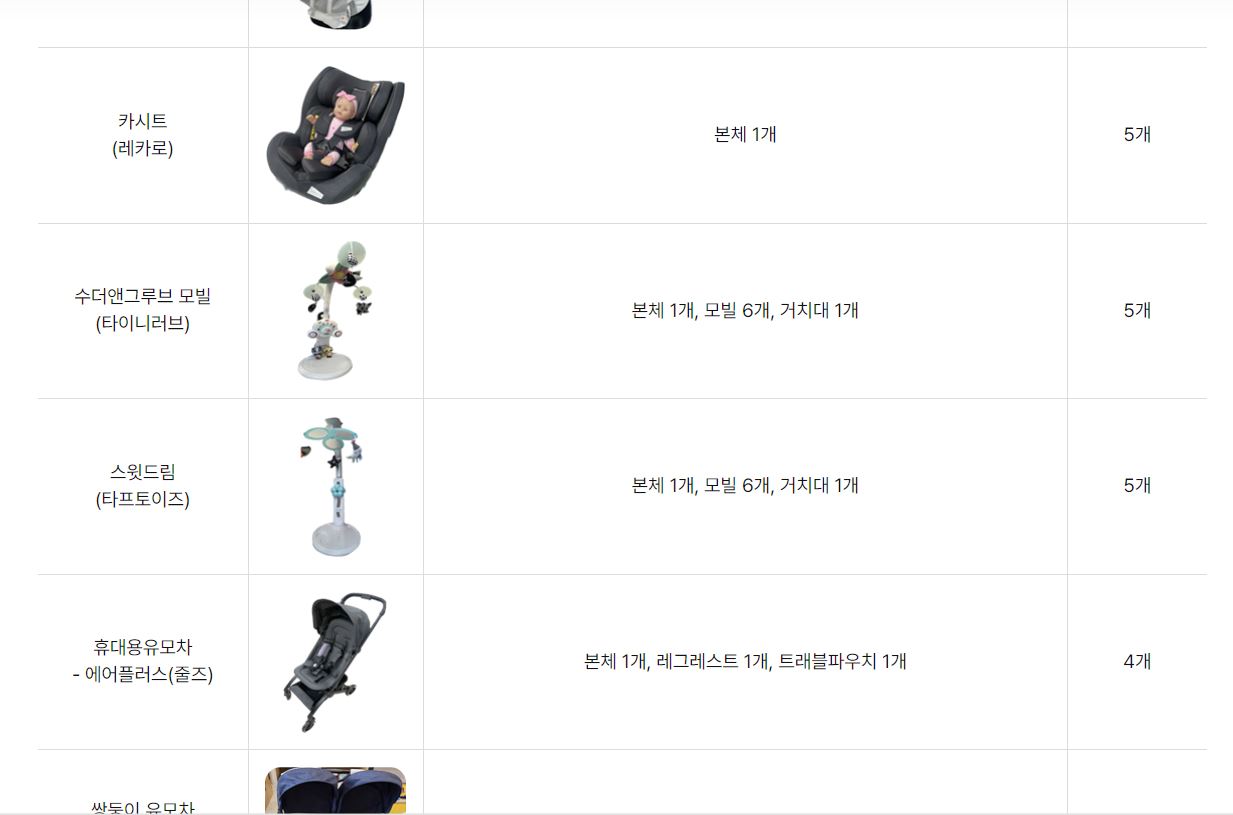The width and height of the screenshot is (1233, 815).
Task: Click the twin stroller image at bottom
Action: [335, 790]
